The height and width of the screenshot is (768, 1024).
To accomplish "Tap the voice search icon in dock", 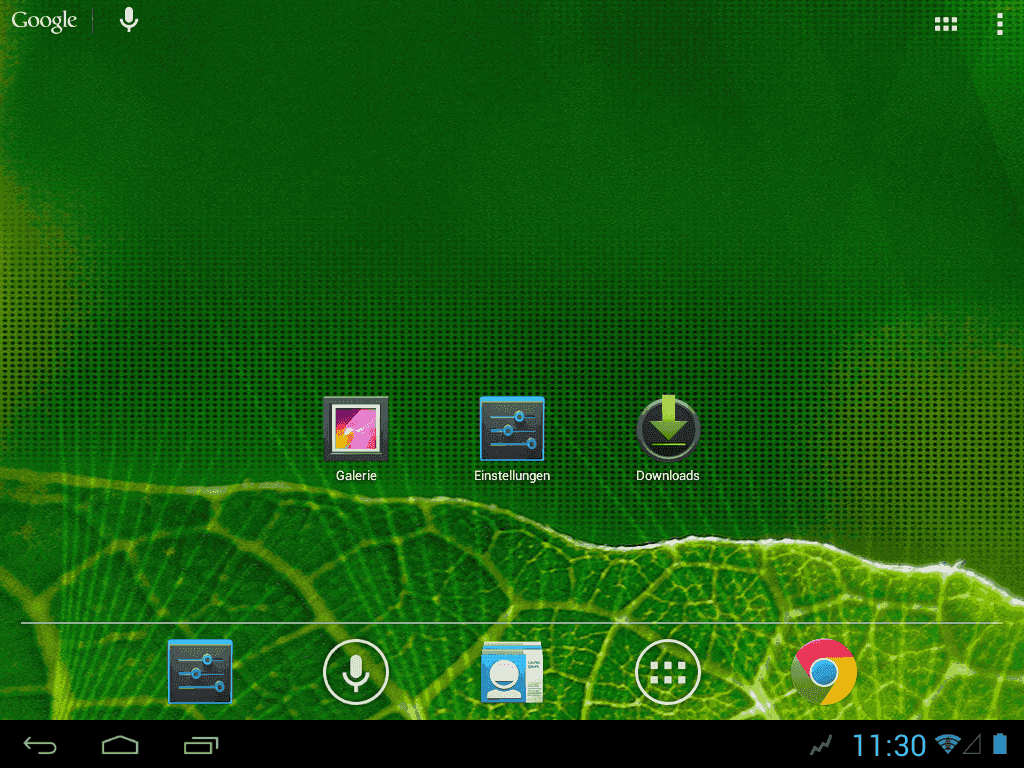I will 356,672.
